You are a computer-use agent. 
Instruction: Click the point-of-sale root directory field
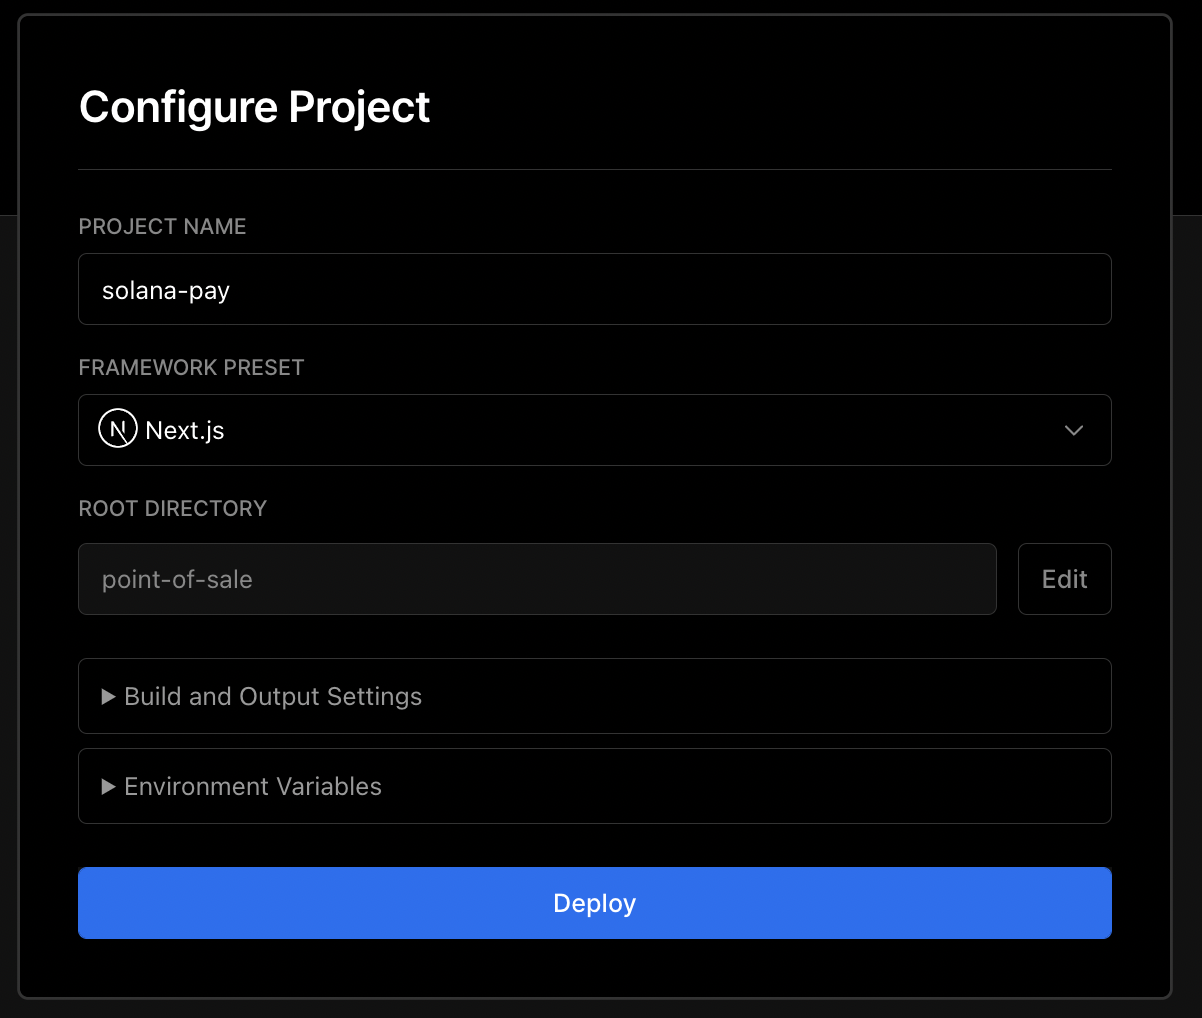(x=537, y=579)
